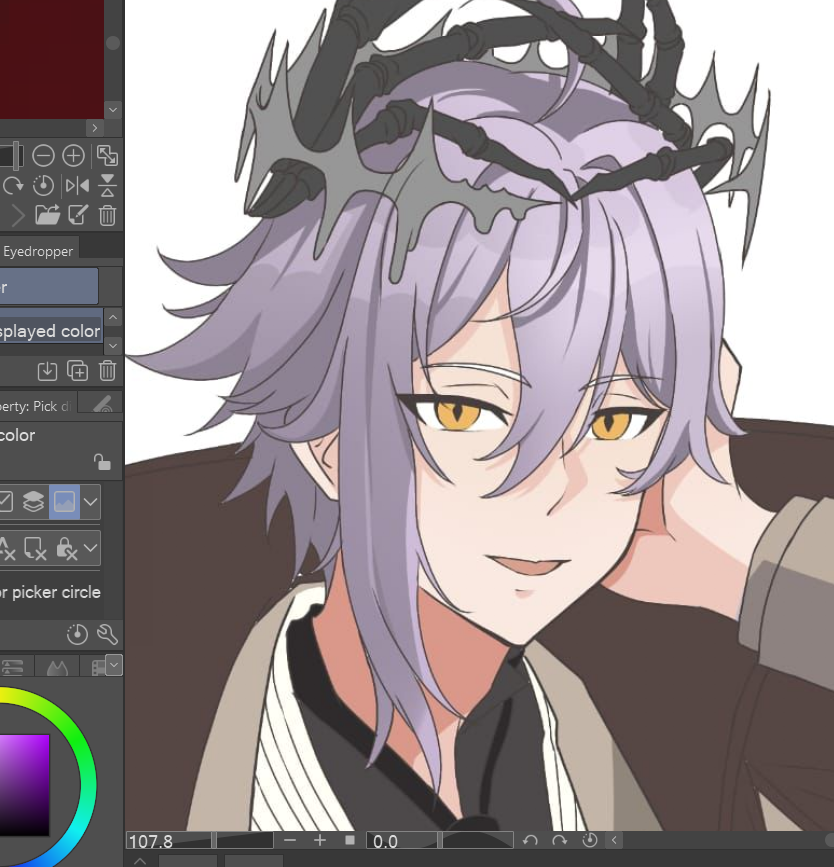This screenshot has width=834, height=867.
Task: Open the folder icon below Navigator
Action: 47,215
